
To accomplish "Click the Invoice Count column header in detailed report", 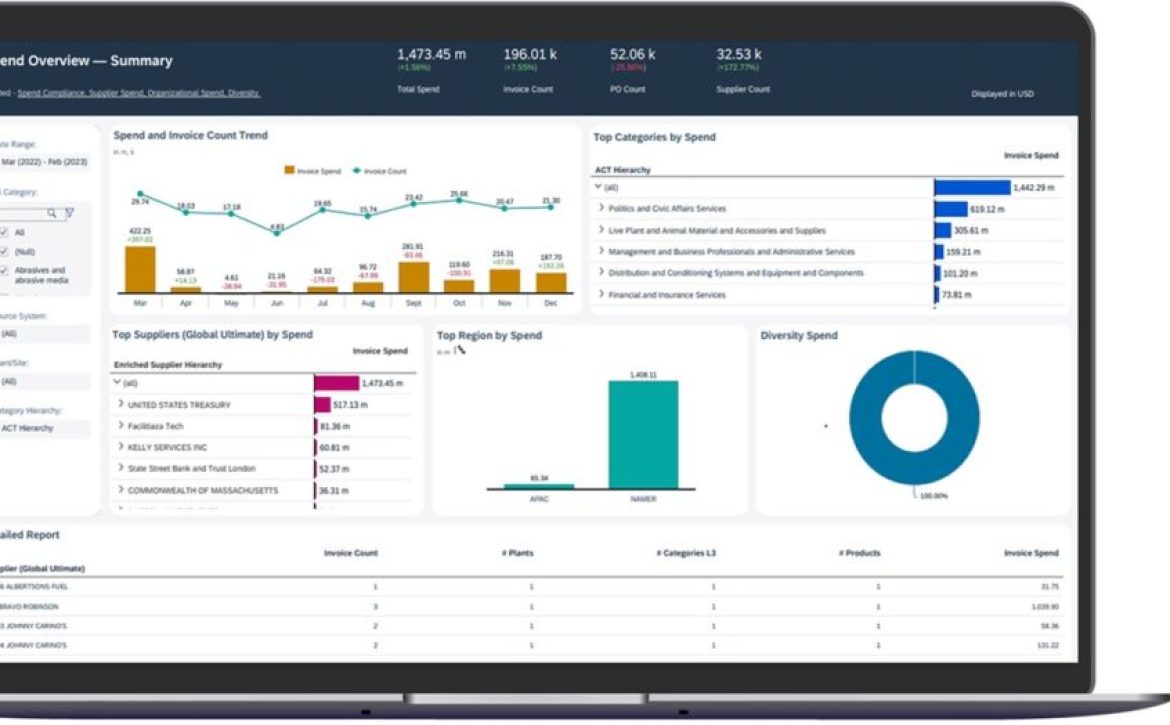I will [x=351, y=553].
